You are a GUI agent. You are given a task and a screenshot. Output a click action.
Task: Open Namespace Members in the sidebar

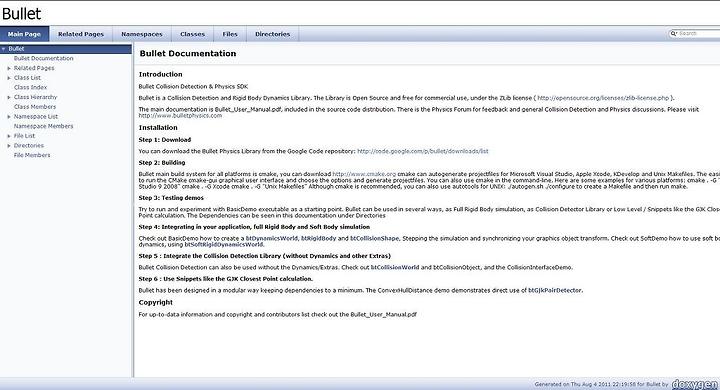(44, 126)
